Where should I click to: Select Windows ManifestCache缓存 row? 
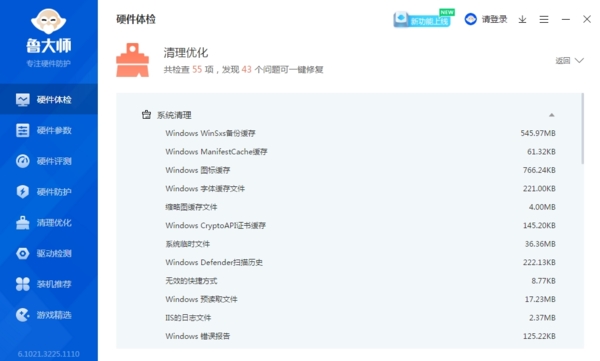pos(360,152)
